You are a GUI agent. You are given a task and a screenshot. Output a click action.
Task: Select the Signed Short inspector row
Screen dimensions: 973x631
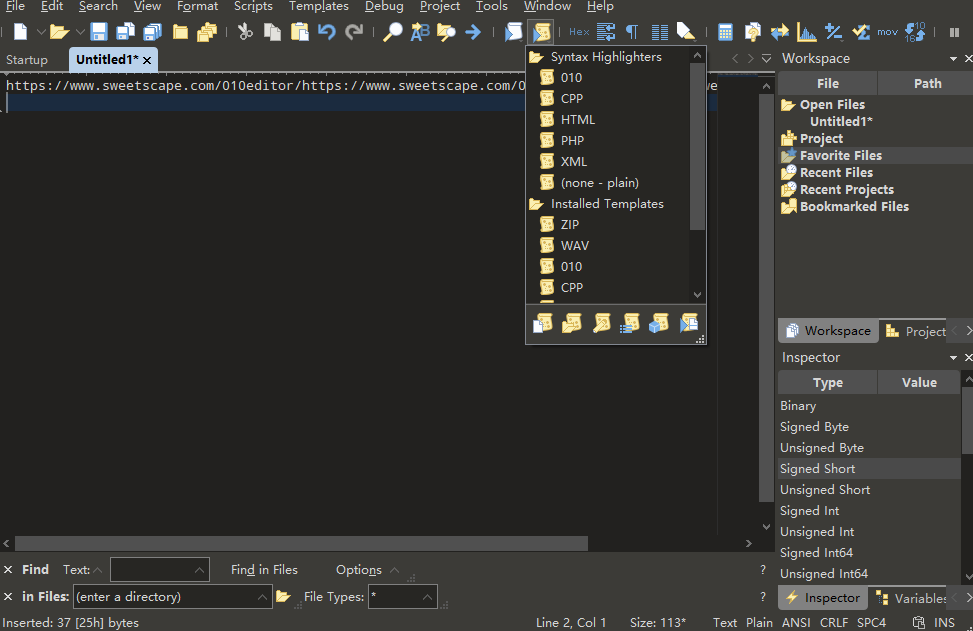(x=869, y=469)
